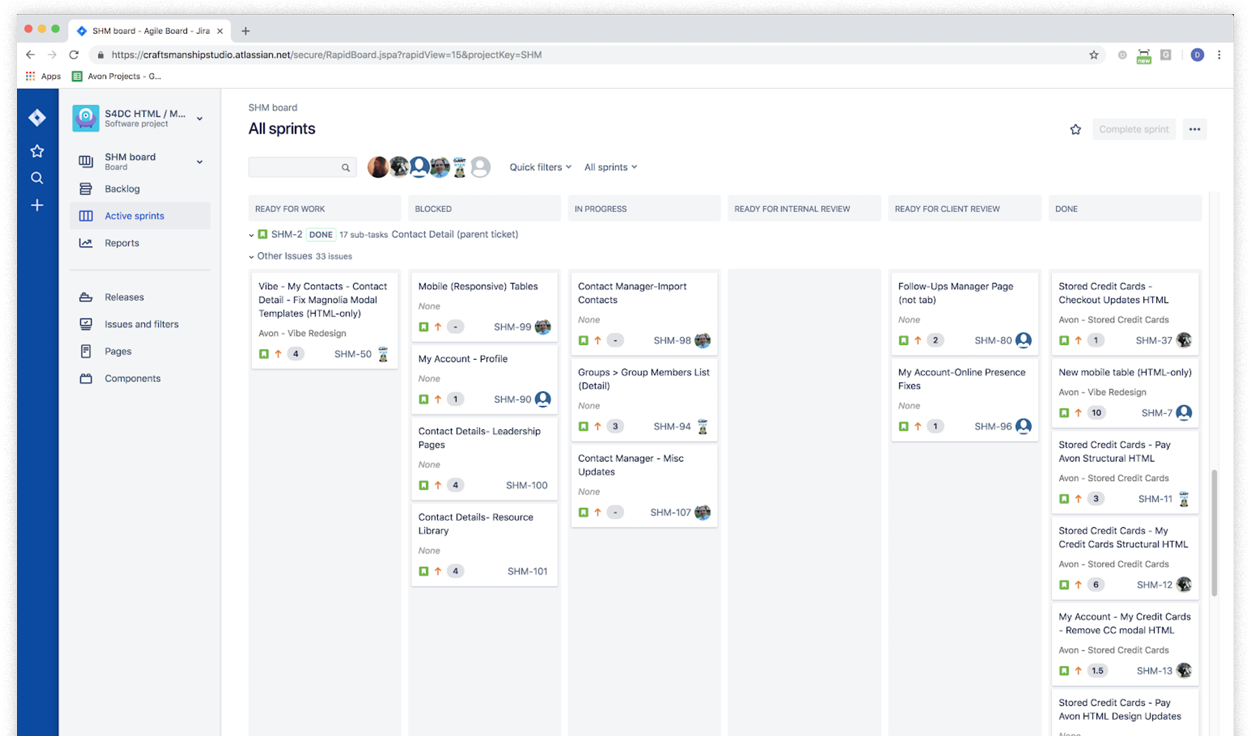Click the browser address bar URL

point(327,55)
